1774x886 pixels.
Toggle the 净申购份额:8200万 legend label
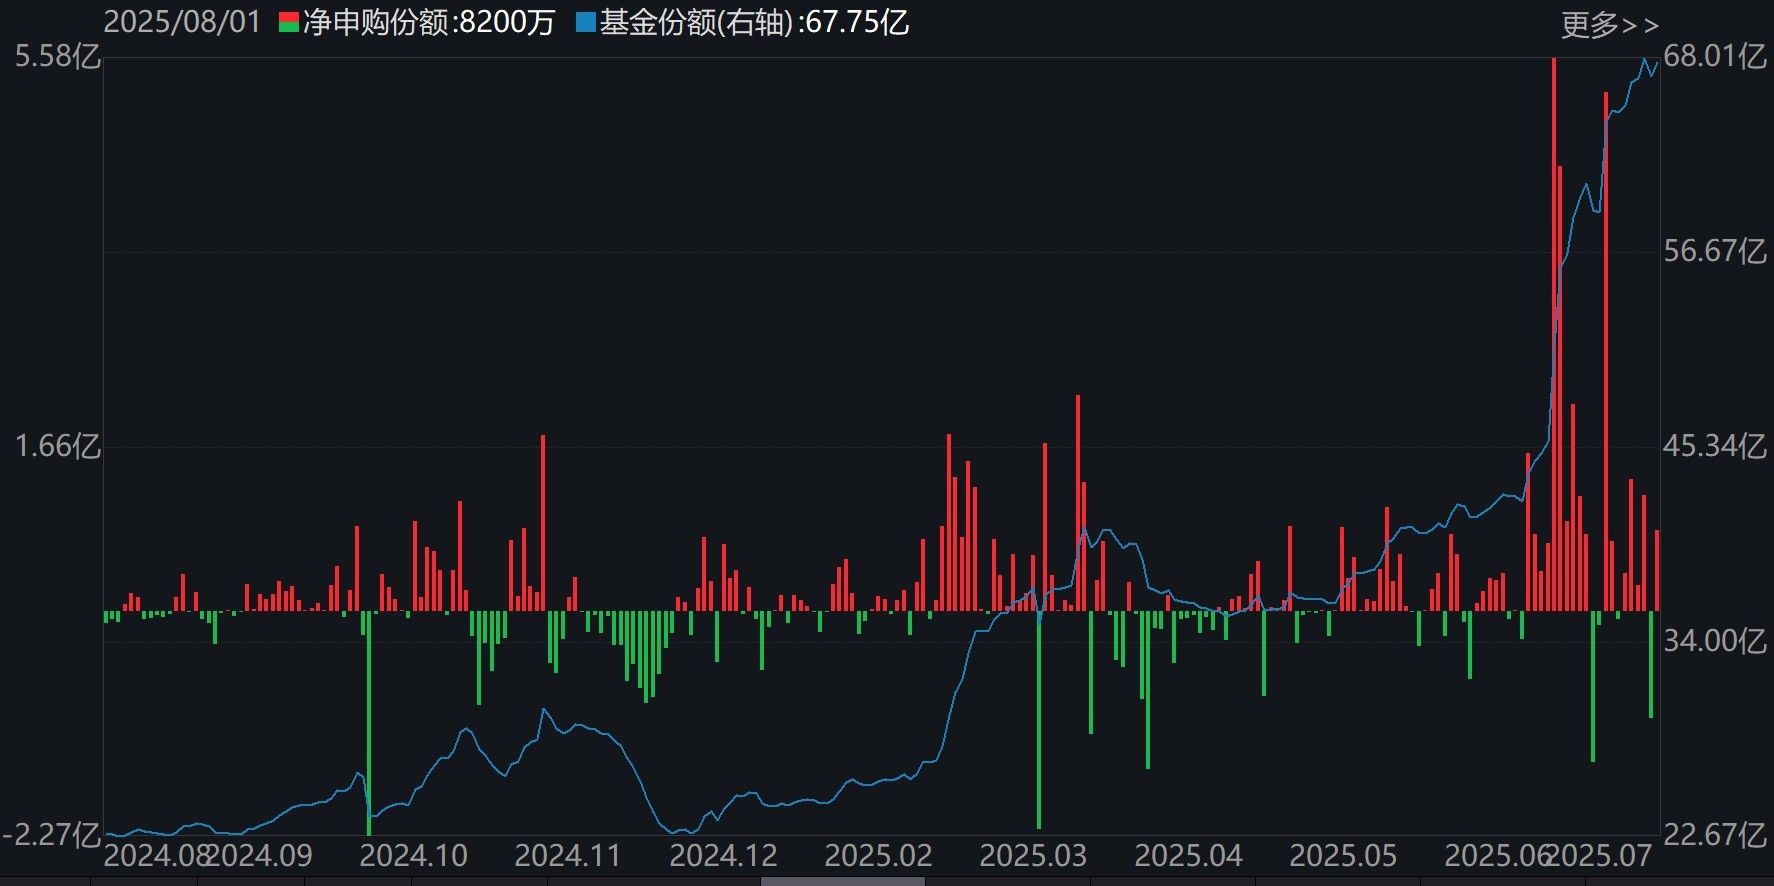pos(429,23)
